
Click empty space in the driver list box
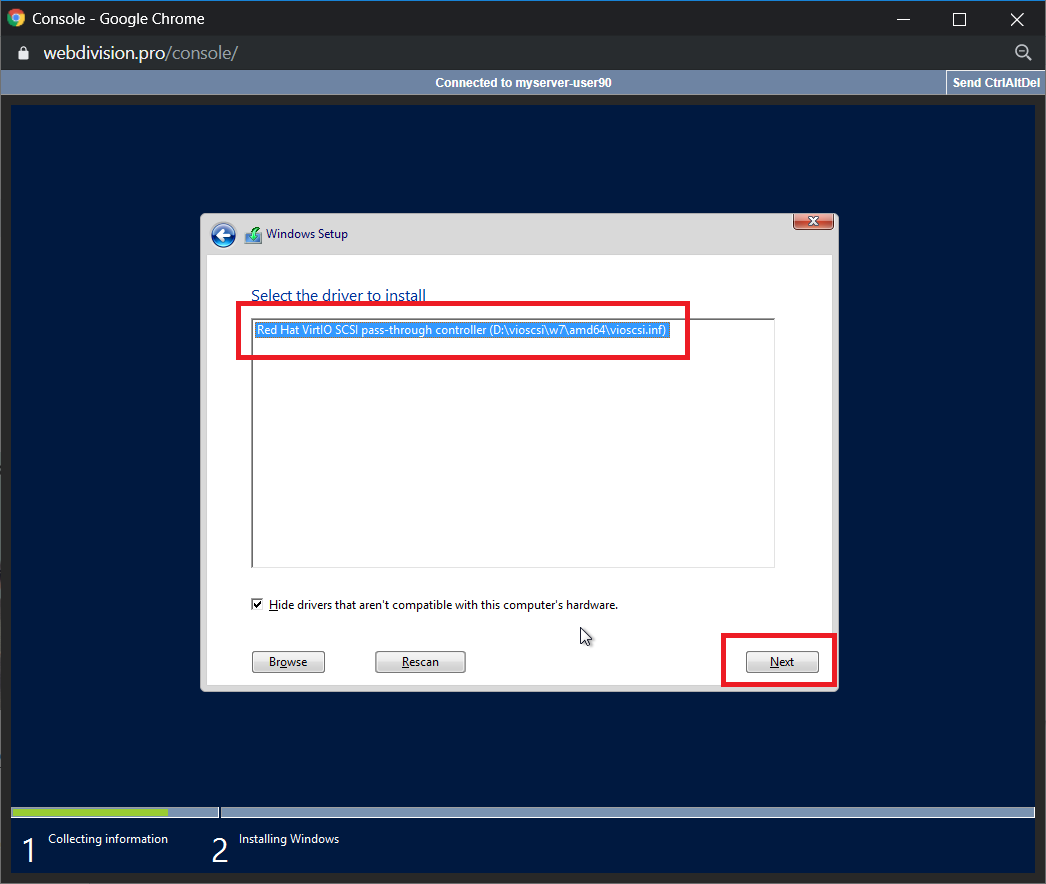512,460
